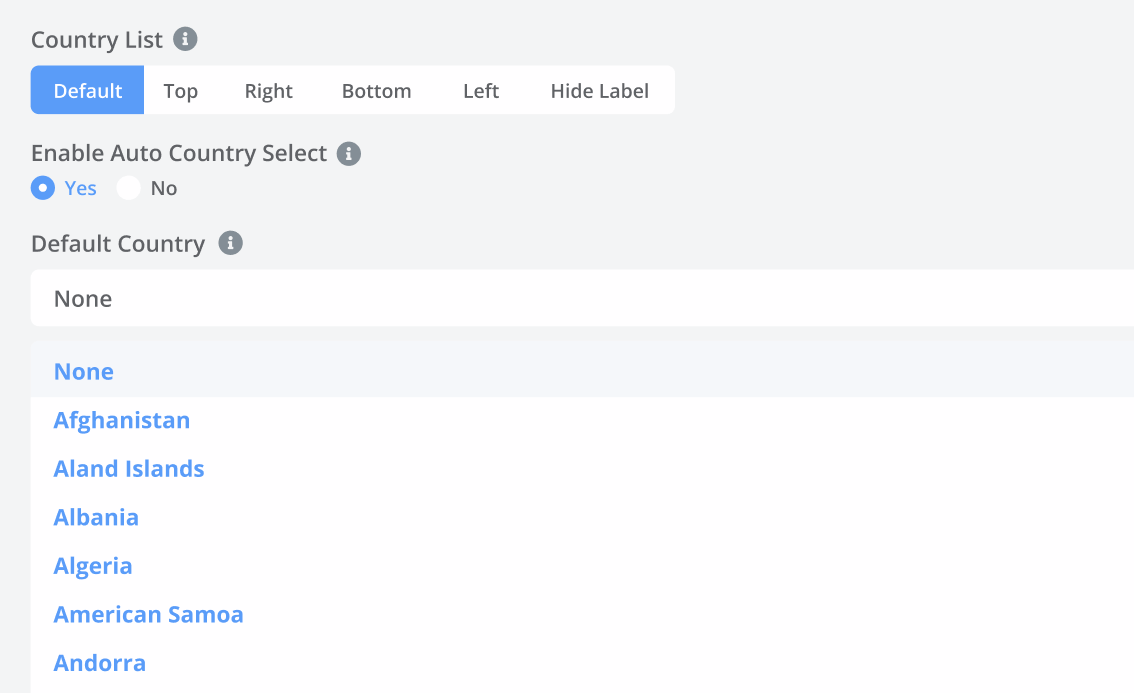Image resolution: width=1134 pixels, height=693 pixels.
Task: Pick Albania as default country
Action: 96,517
